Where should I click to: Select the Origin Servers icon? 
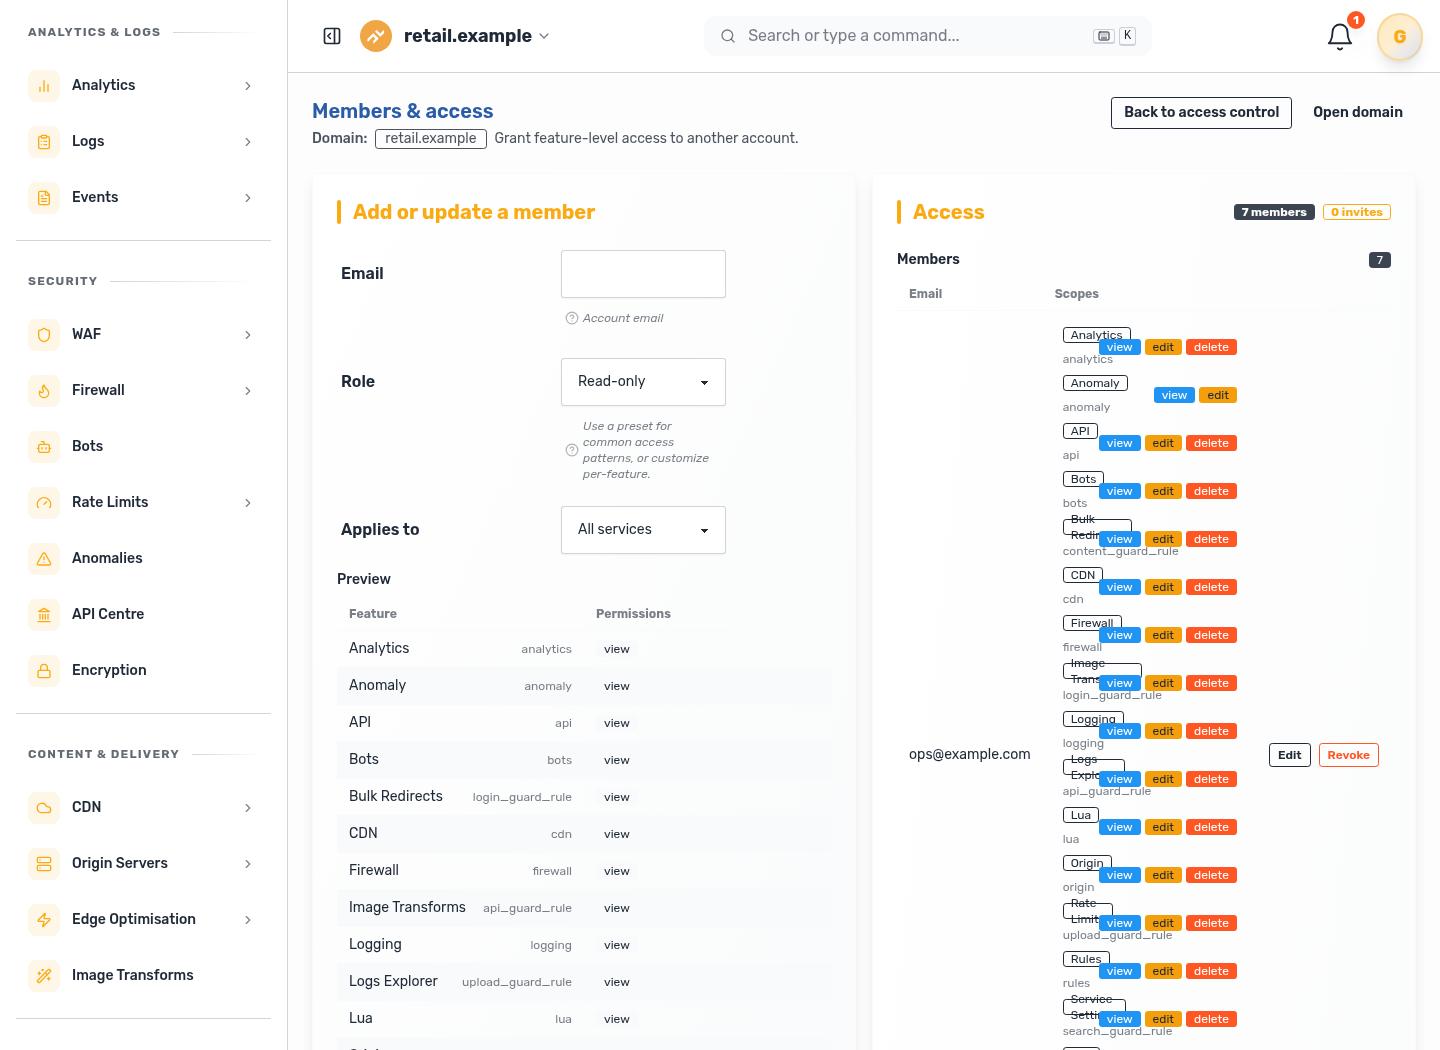(44, 863)
